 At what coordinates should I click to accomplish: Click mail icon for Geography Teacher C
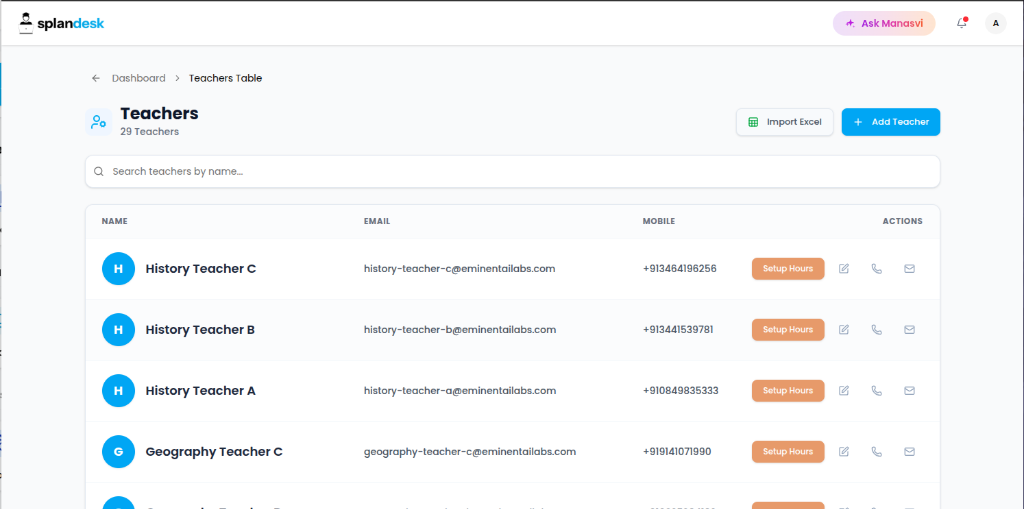point(909,452)
